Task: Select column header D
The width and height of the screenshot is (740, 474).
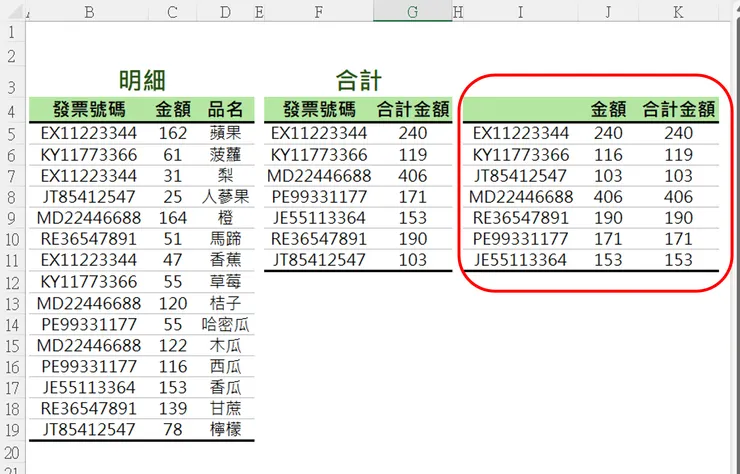Action: click(x=225, y=11)
